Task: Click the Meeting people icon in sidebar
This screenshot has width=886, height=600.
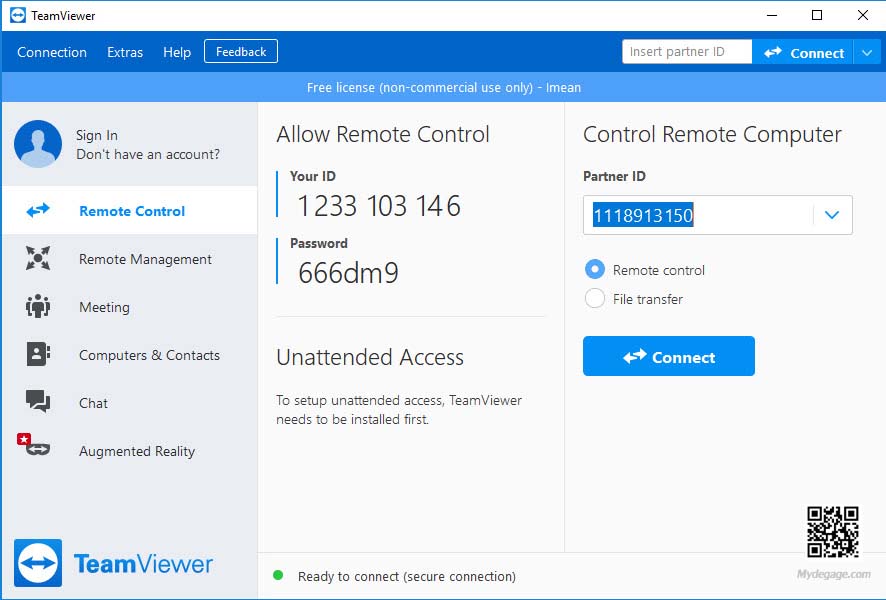Action: coord(38,306)
